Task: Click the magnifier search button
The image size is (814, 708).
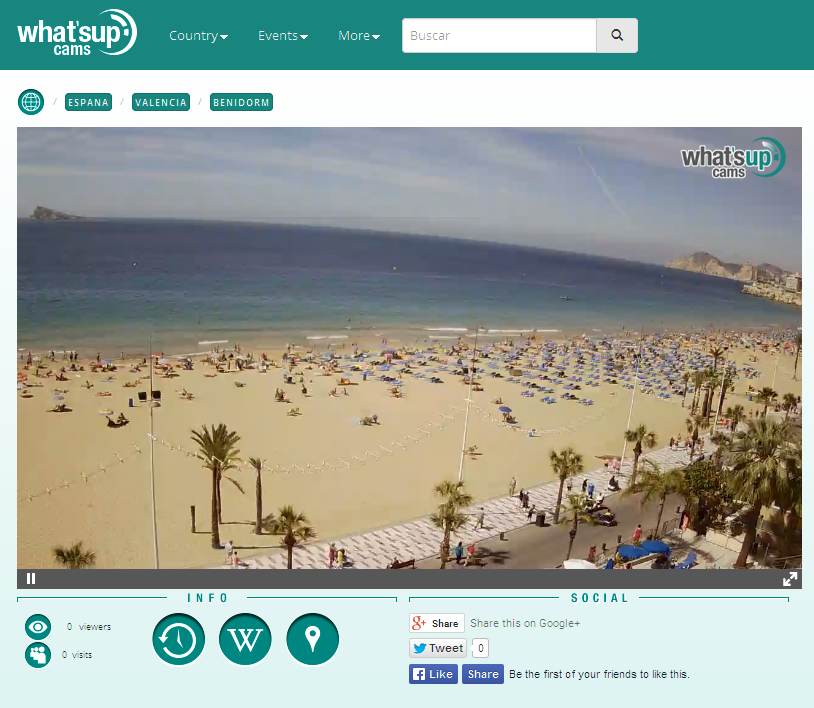Action: 617,35
